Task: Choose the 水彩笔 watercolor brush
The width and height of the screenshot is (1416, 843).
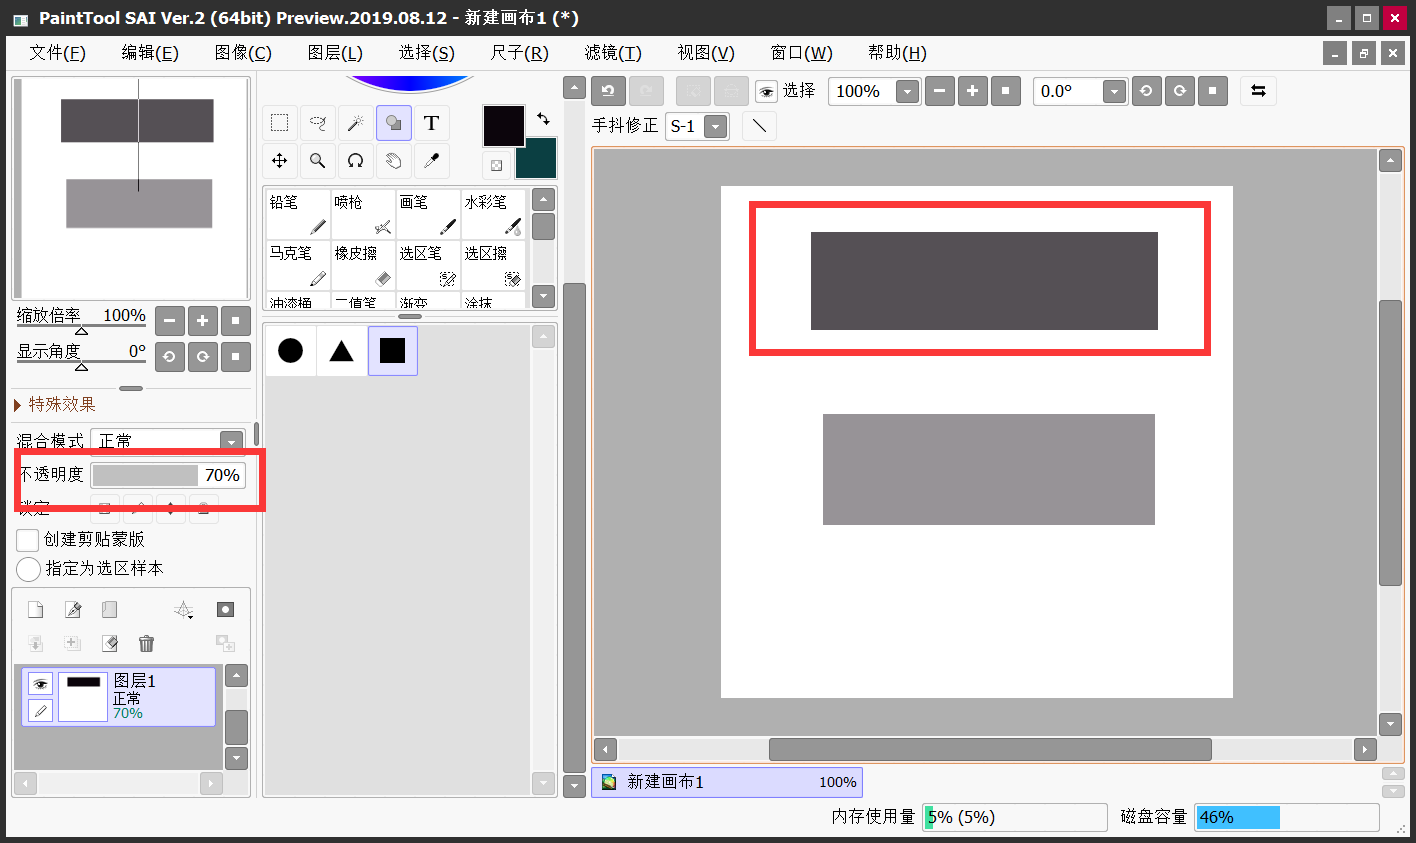Action: [493, 214]
